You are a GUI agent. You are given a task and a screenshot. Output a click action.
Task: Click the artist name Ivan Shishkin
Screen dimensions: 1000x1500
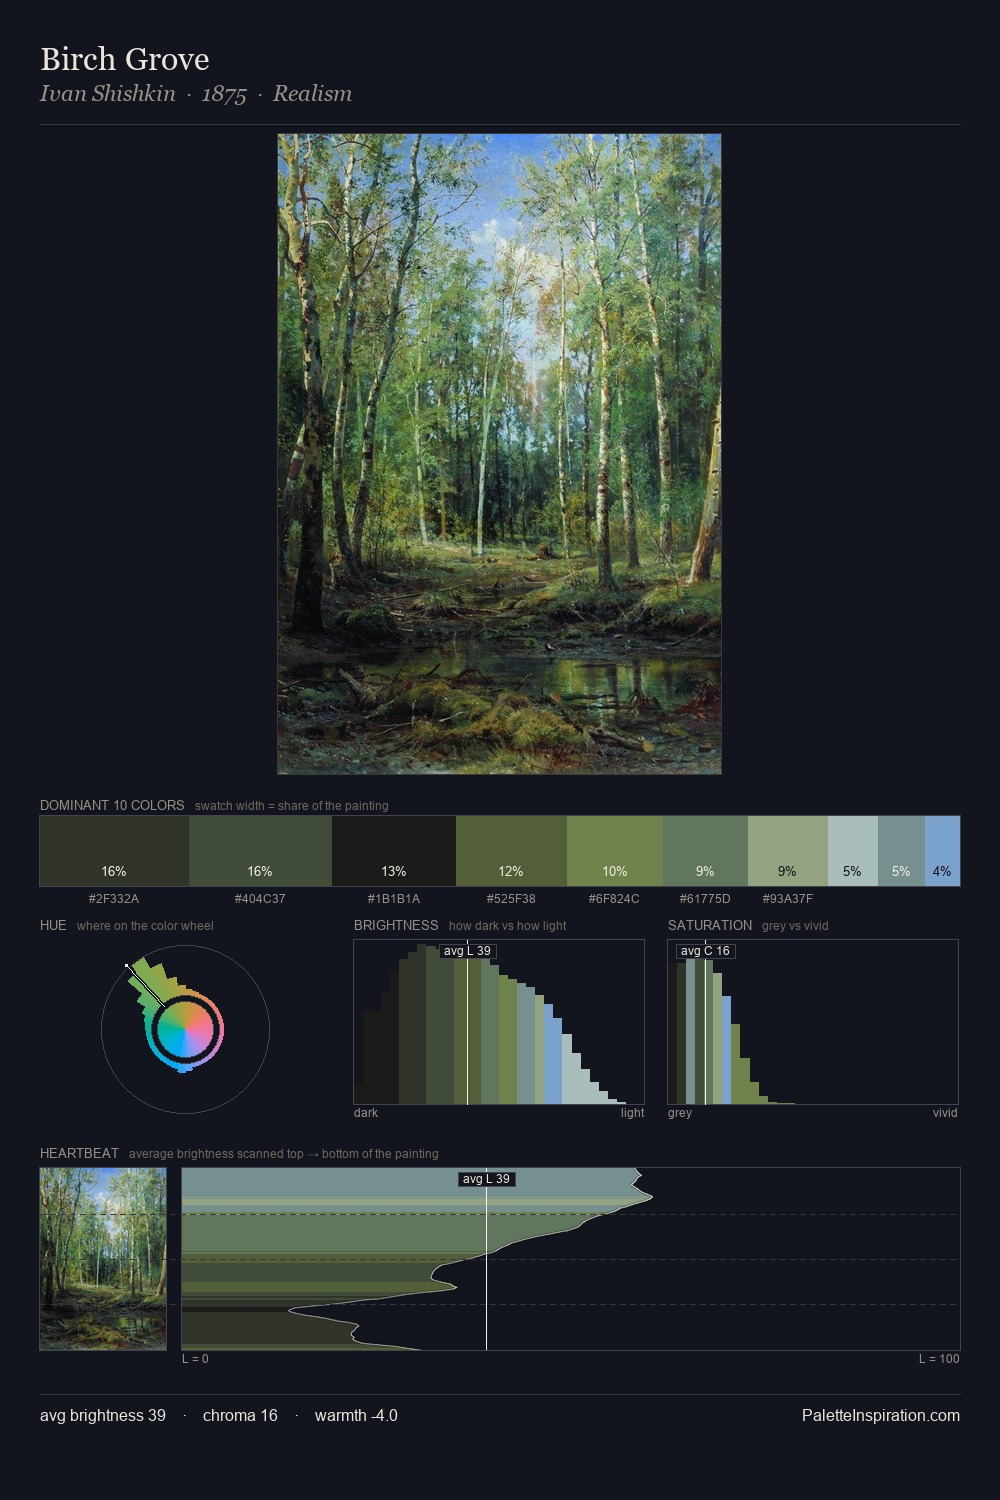coord(108,93)
